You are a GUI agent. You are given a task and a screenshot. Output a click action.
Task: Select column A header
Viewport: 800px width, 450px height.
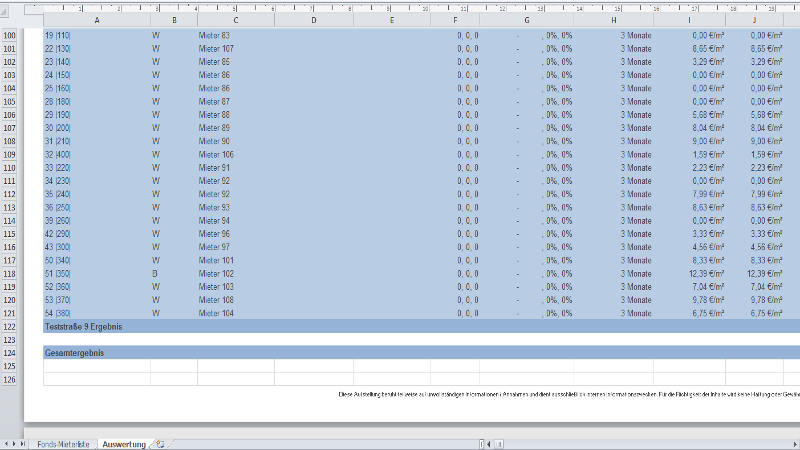(97, 20)
